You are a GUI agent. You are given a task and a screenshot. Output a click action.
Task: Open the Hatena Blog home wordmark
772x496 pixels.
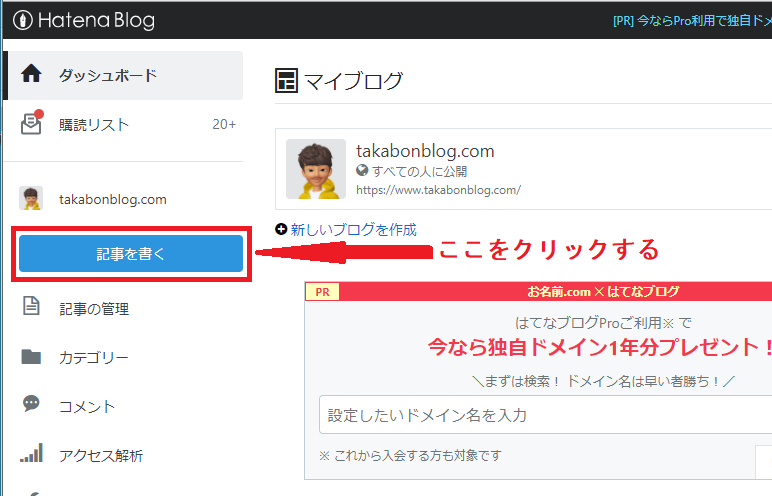96,20
